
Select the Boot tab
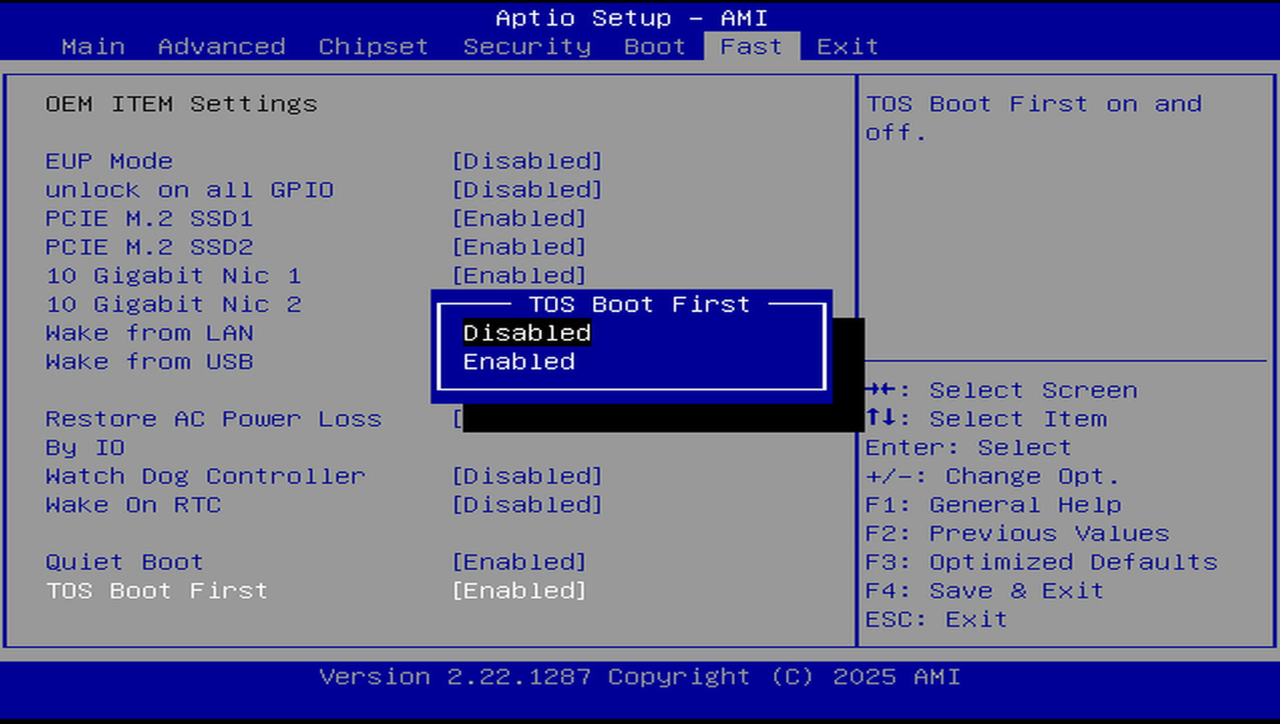point(655,47)
